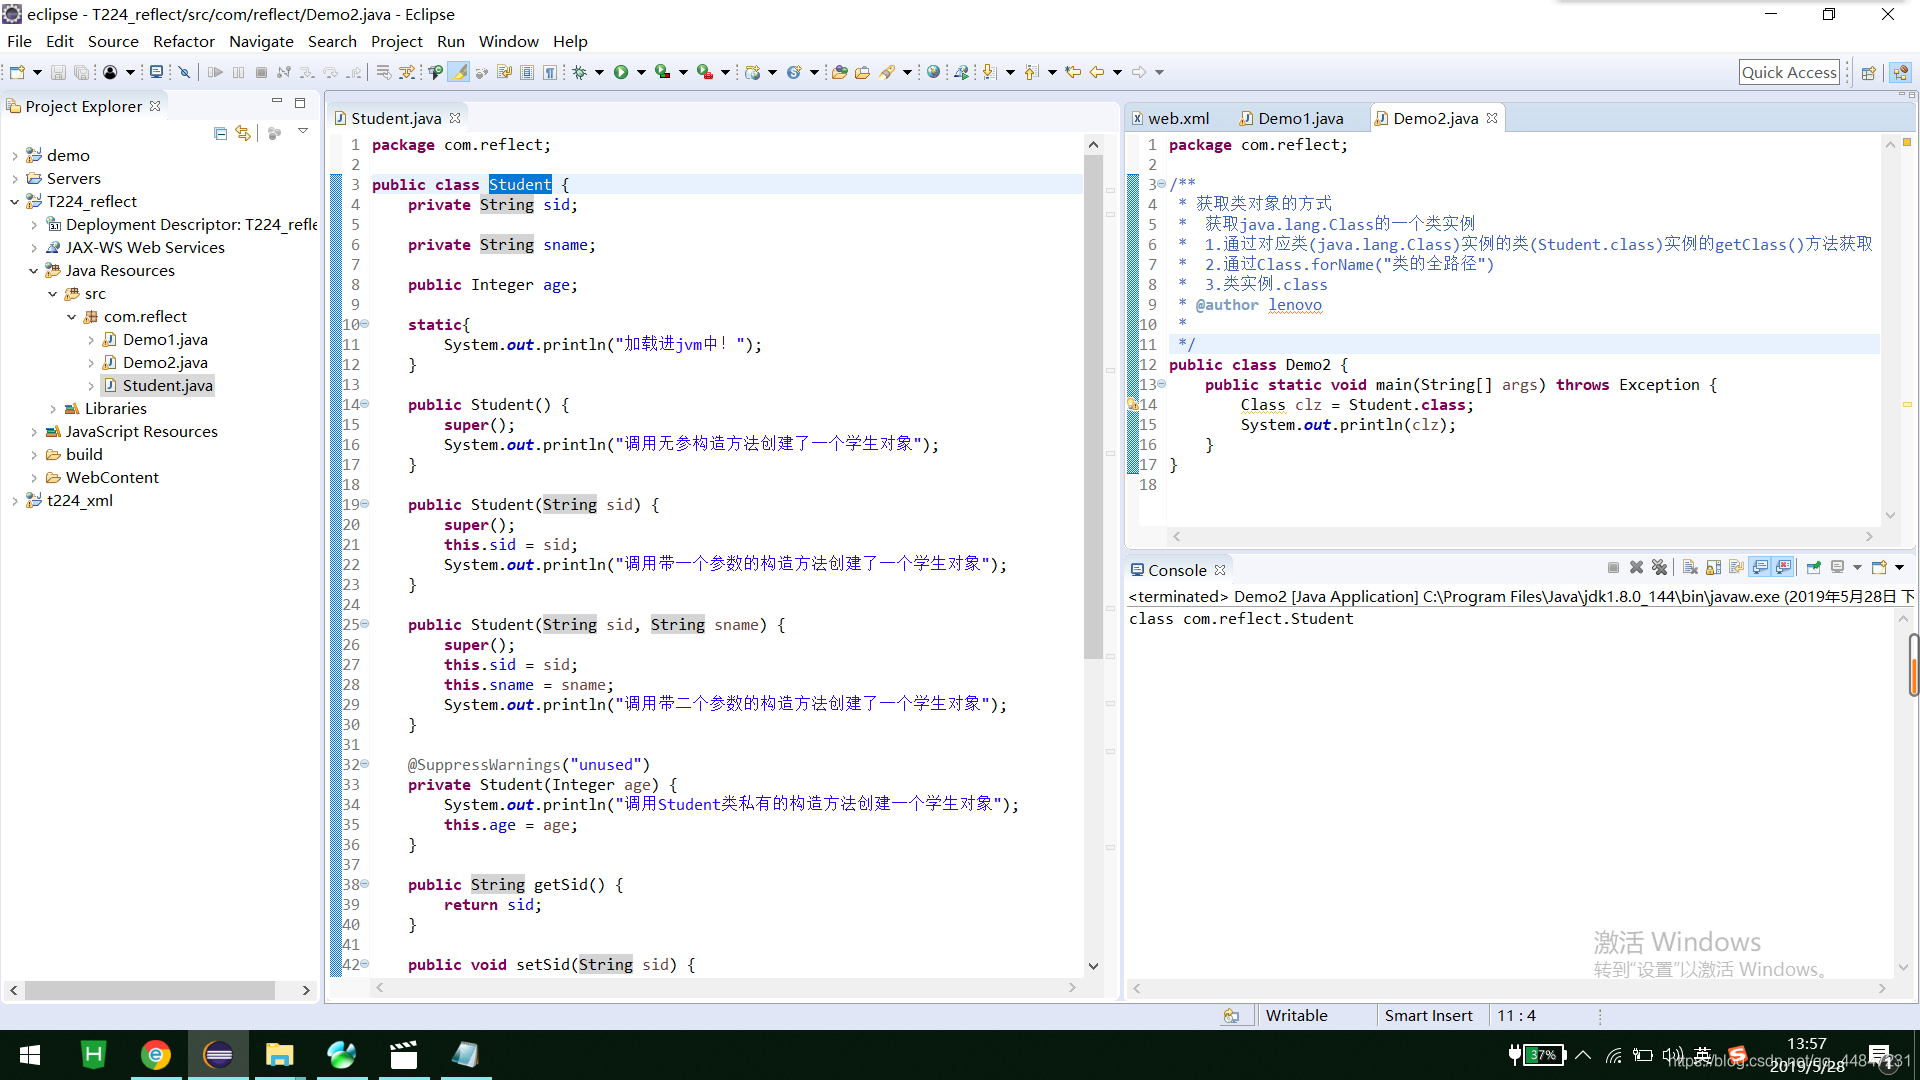Viewport: 1920px width, 1080px height.
Task: Click the Open Type folder icon
Action: point(839,72)
